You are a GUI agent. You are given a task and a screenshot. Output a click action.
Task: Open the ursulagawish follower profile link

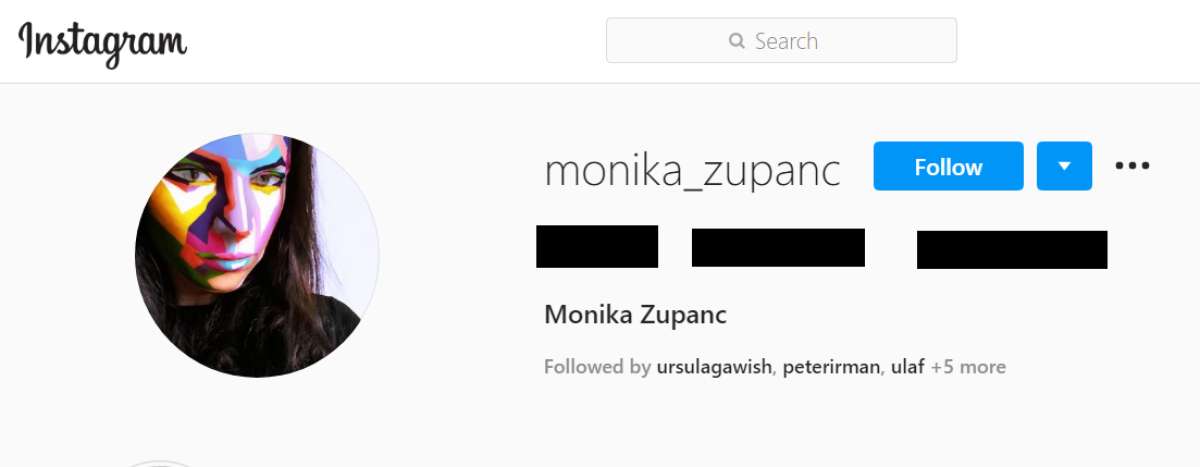tap(714, 367)
